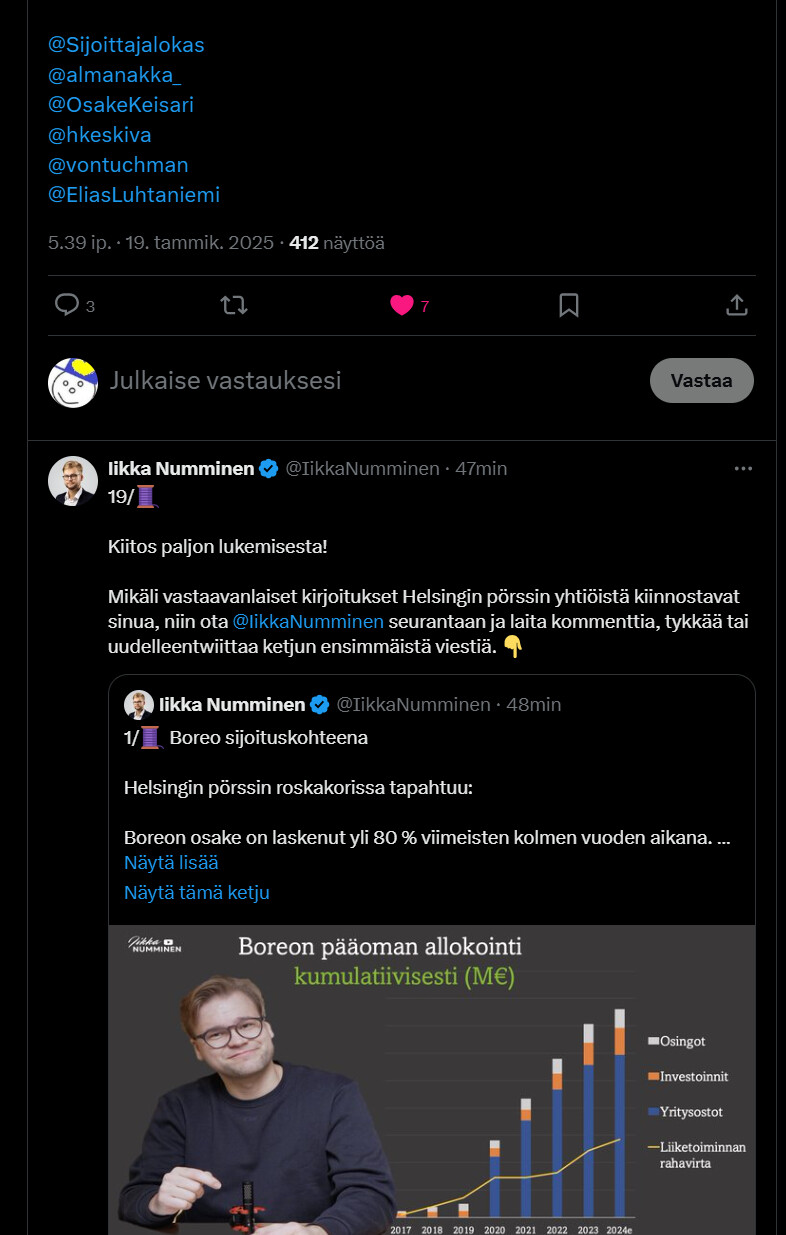Expand quoted tweet with Näytä lisää
The image size is (786, 1235).
click(171, 862)
